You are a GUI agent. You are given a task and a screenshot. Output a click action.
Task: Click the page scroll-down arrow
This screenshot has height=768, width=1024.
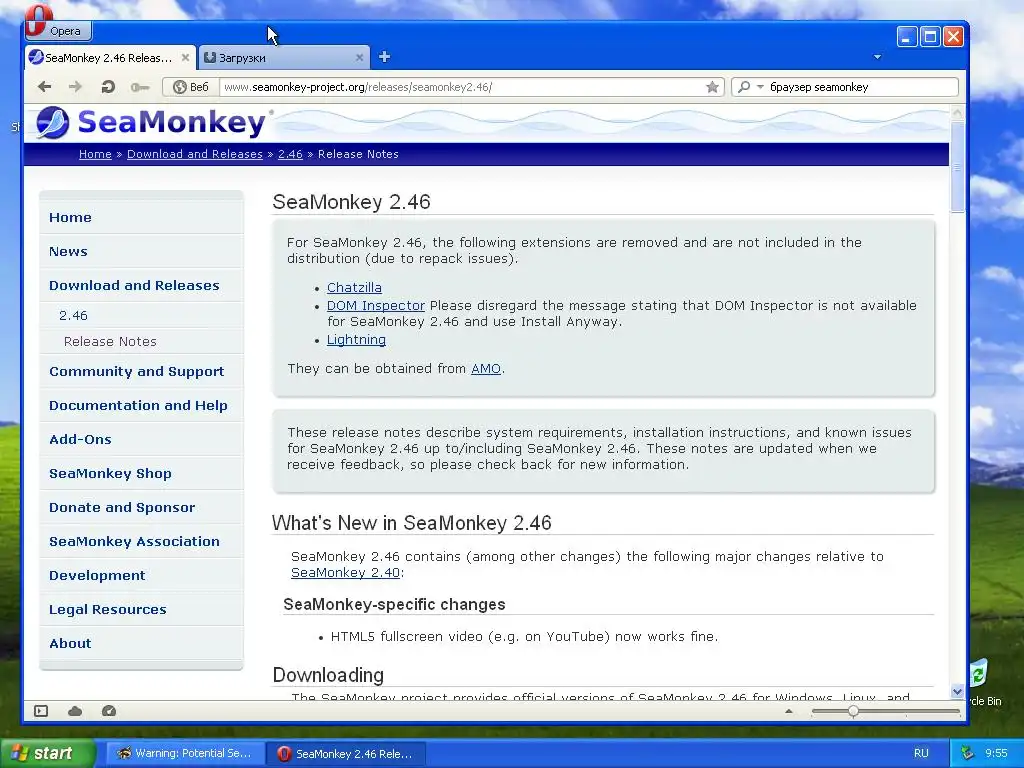click(x=957, y=692)
